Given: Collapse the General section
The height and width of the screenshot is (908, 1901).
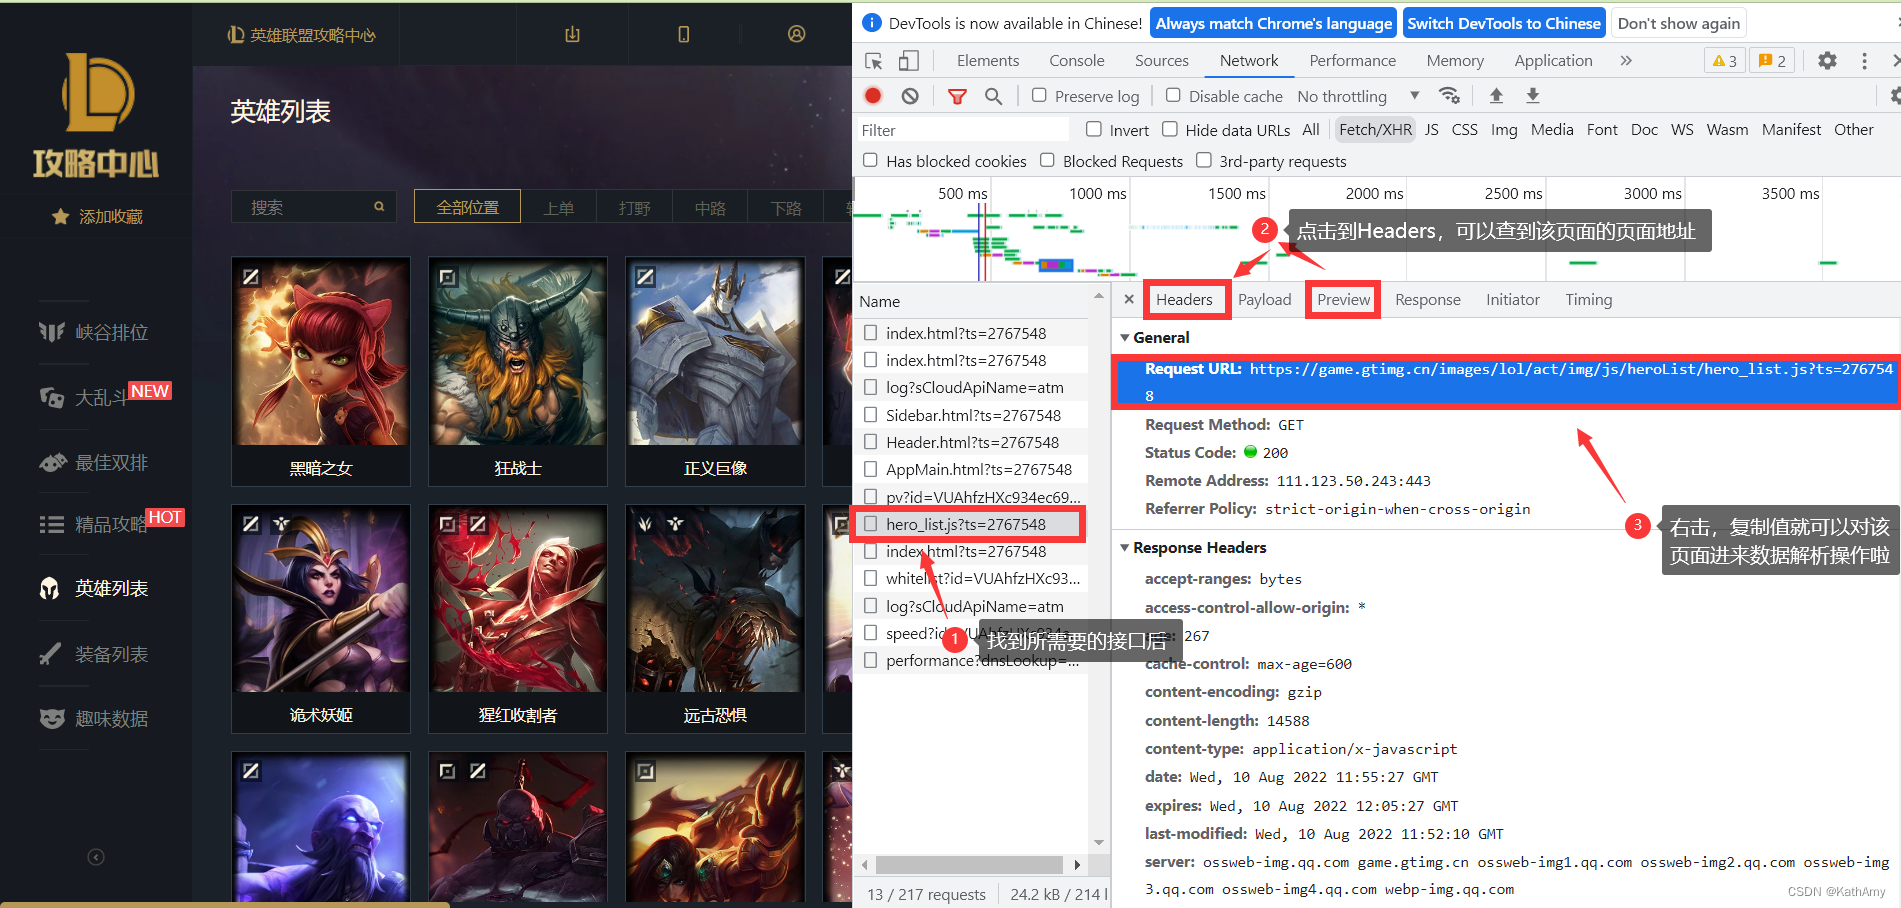Looking at the screenshot, I should [1125, 338].
